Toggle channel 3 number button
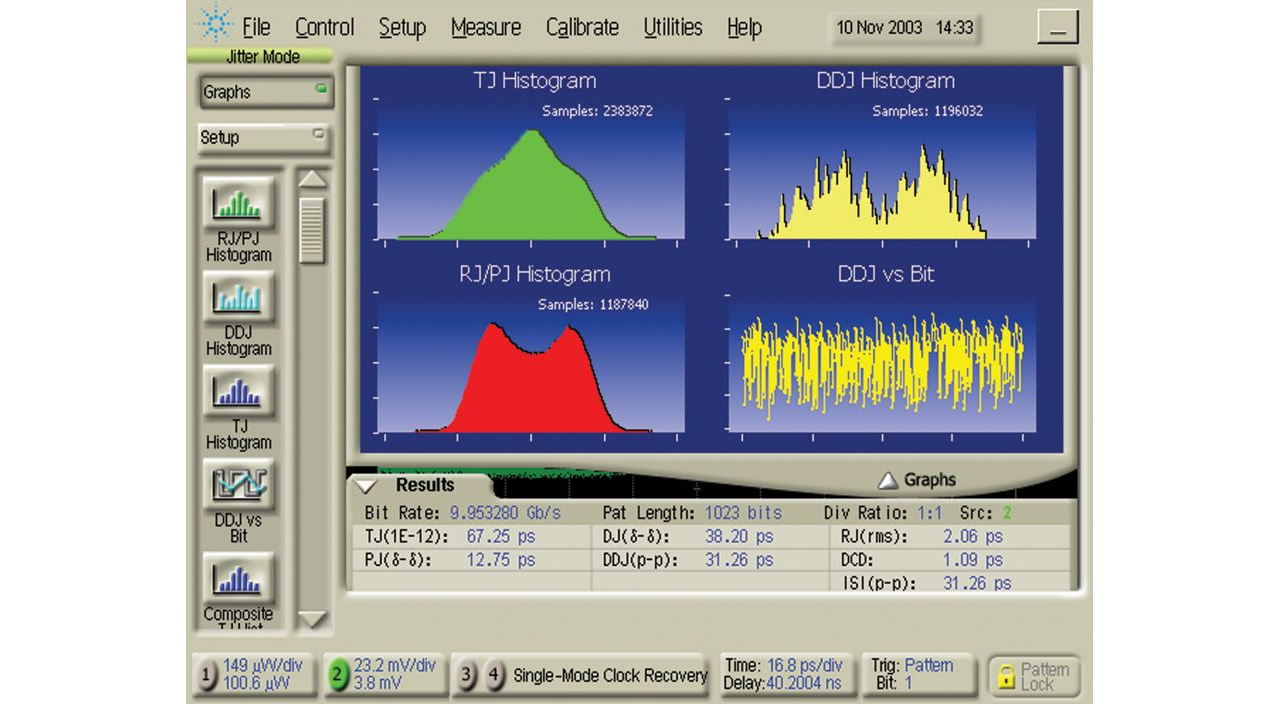The image size is (1280, 704). 466,676
